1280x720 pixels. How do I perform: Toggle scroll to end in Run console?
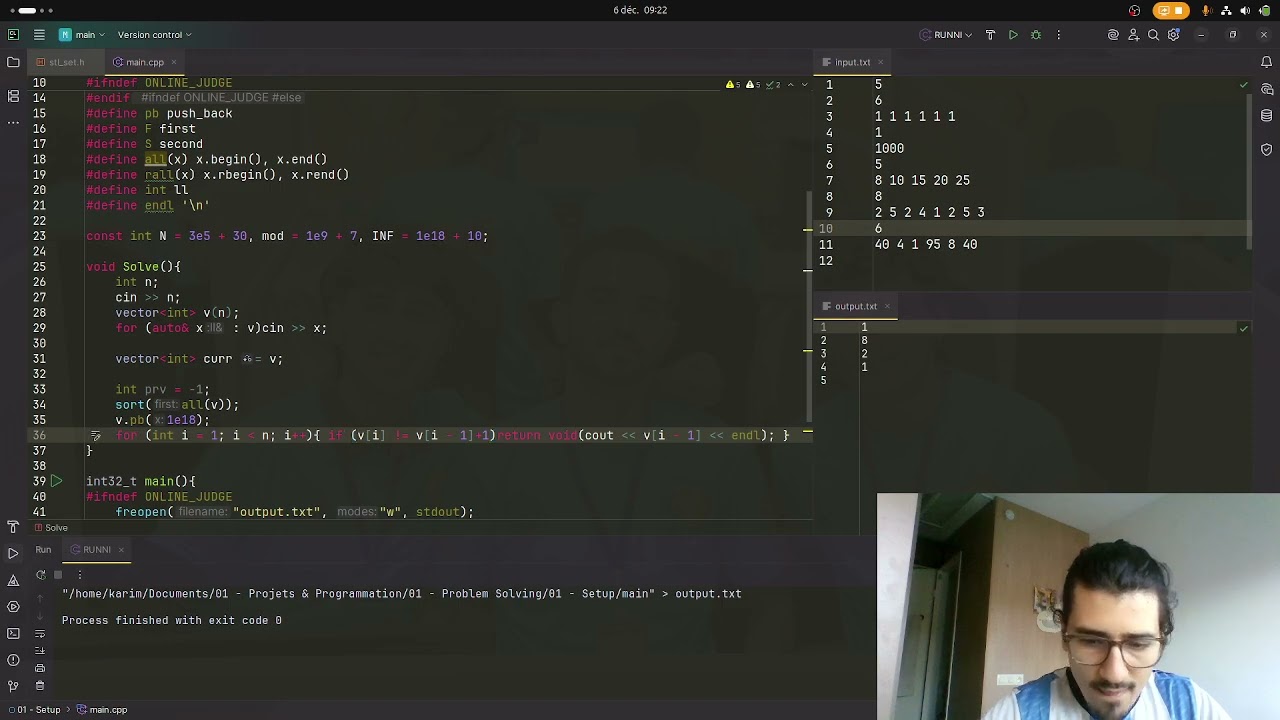(40, 650)
